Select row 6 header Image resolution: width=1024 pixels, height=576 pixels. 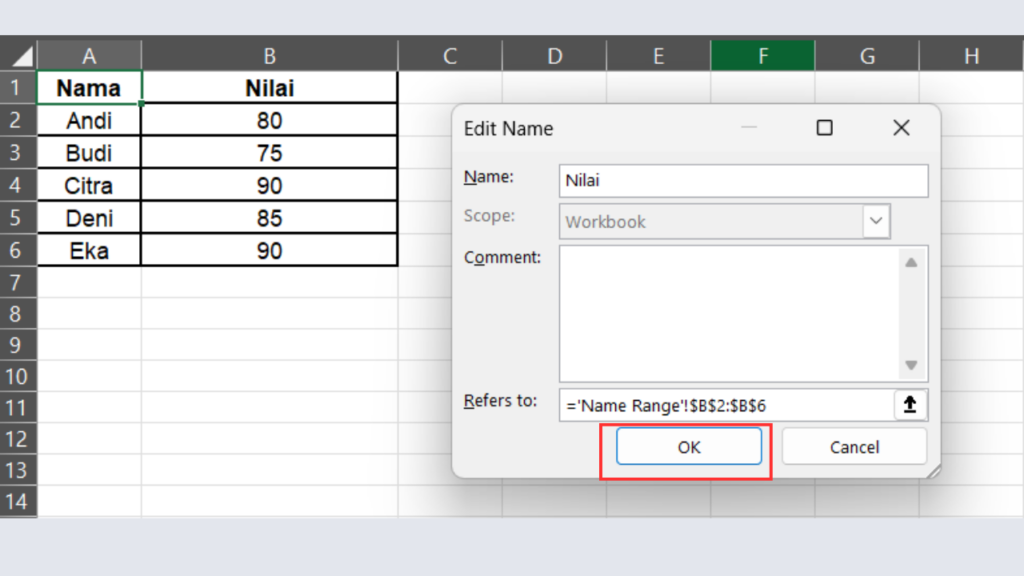[18, 251]
